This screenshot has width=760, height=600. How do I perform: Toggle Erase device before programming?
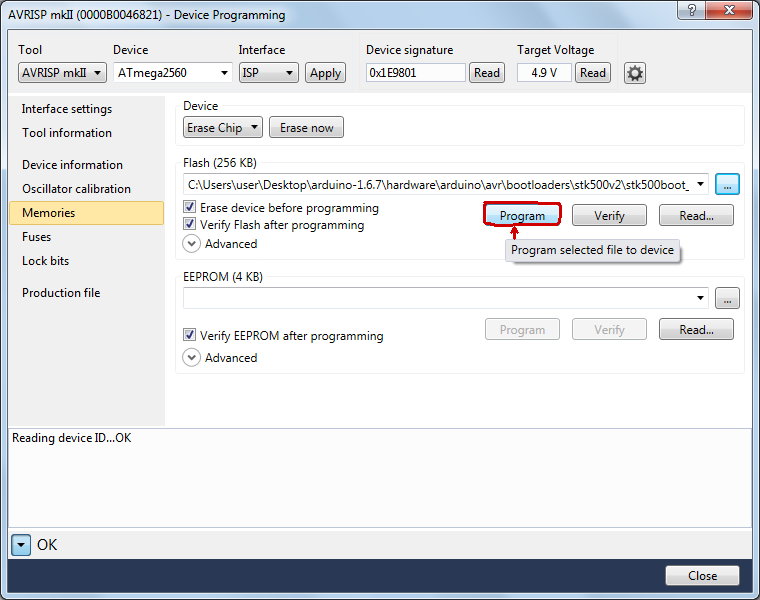190,208
